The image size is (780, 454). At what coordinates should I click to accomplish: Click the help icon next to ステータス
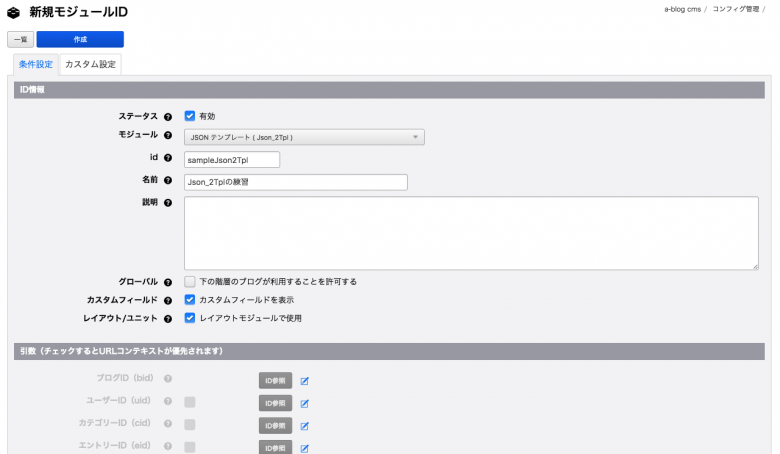click(x=168, y=116)
